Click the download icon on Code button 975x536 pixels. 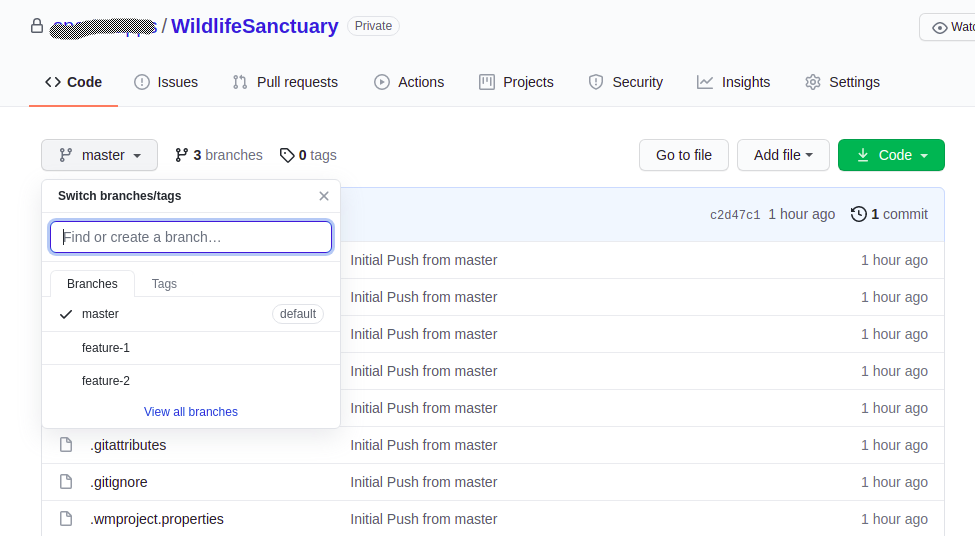click(863, 155)
